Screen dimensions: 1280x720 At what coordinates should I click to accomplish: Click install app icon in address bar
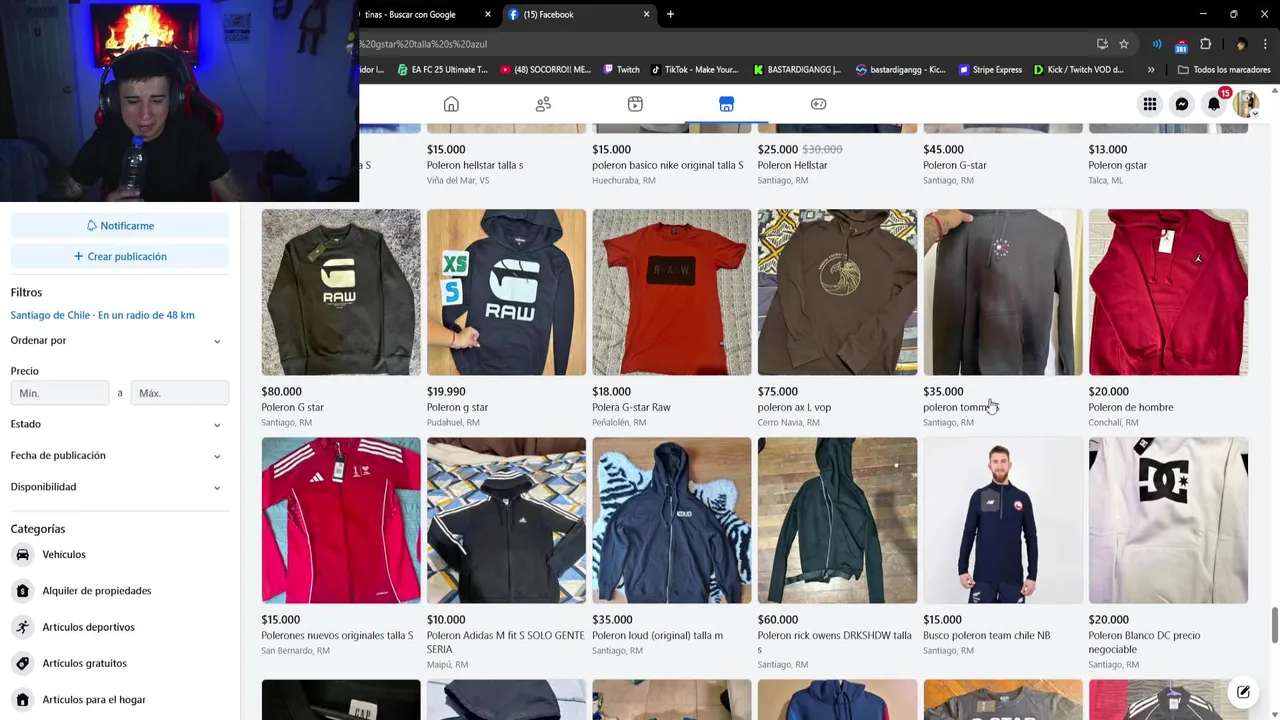pyautogui.click(x=1102, y=44)
